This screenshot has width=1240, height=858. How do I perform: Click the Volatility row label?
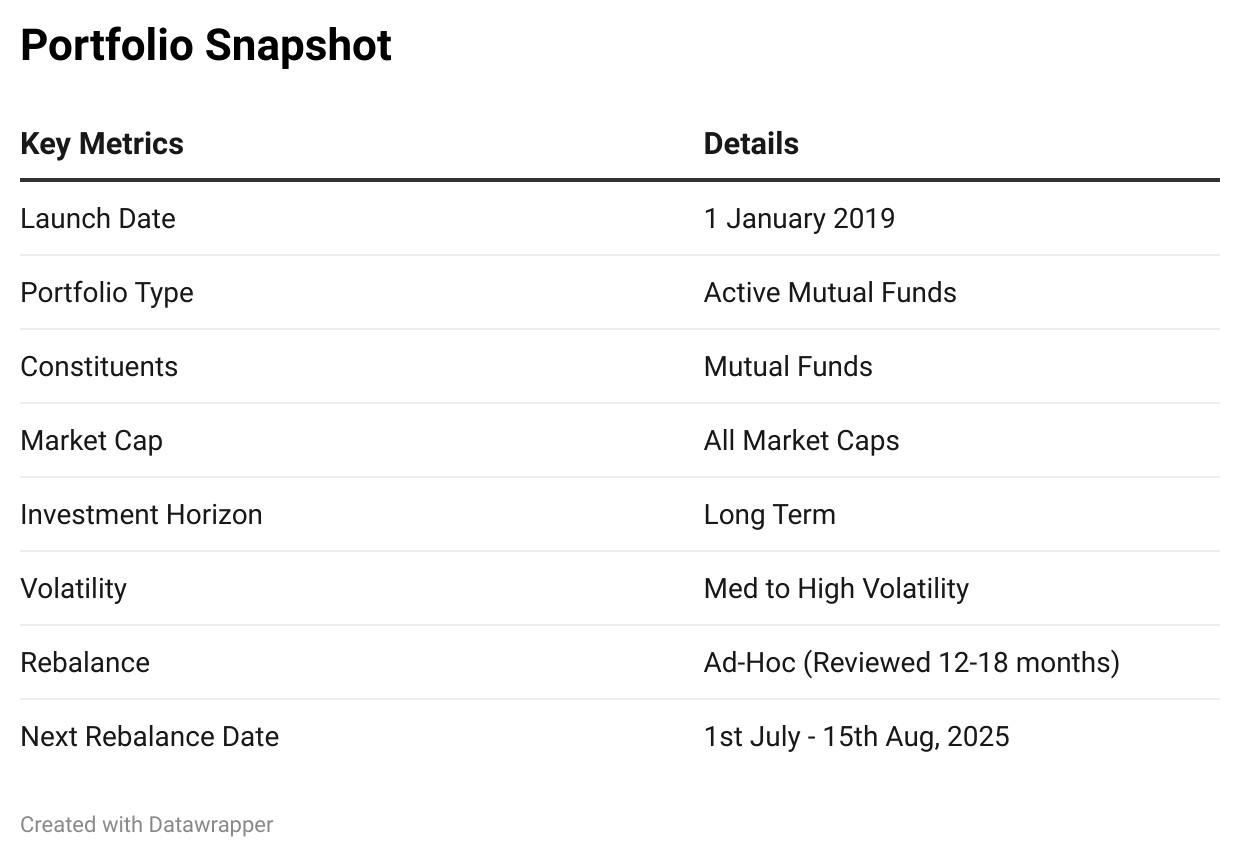coord(73,588)
